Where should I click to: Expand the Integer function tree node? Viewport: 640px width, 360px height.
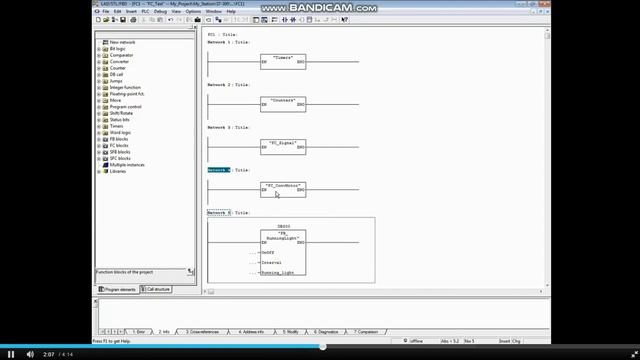(99, 88)
